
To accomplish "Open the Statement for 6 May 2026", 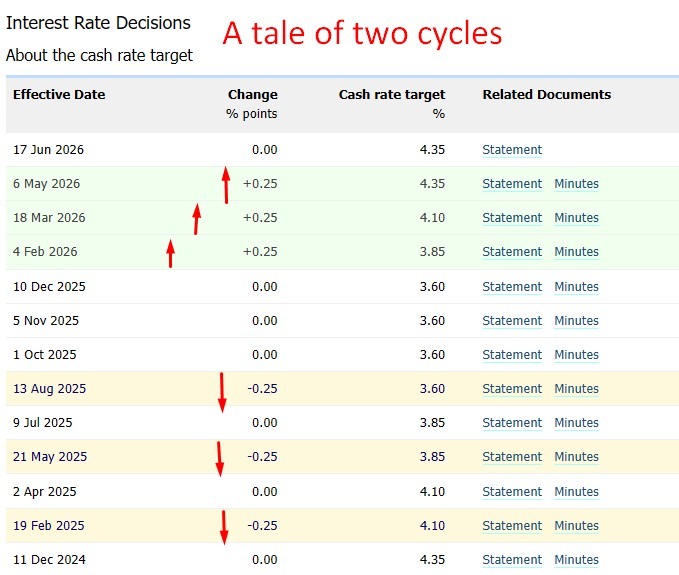I will click(x=512, y=184).
